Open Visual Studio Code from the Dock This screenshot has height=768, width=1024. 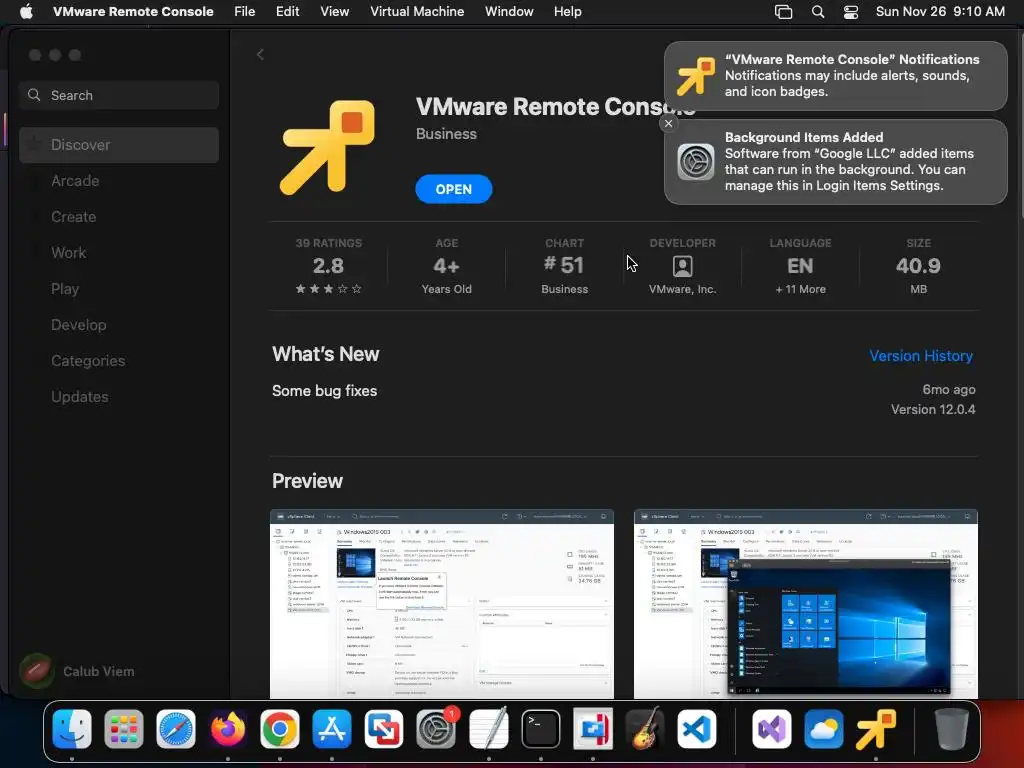697,729
